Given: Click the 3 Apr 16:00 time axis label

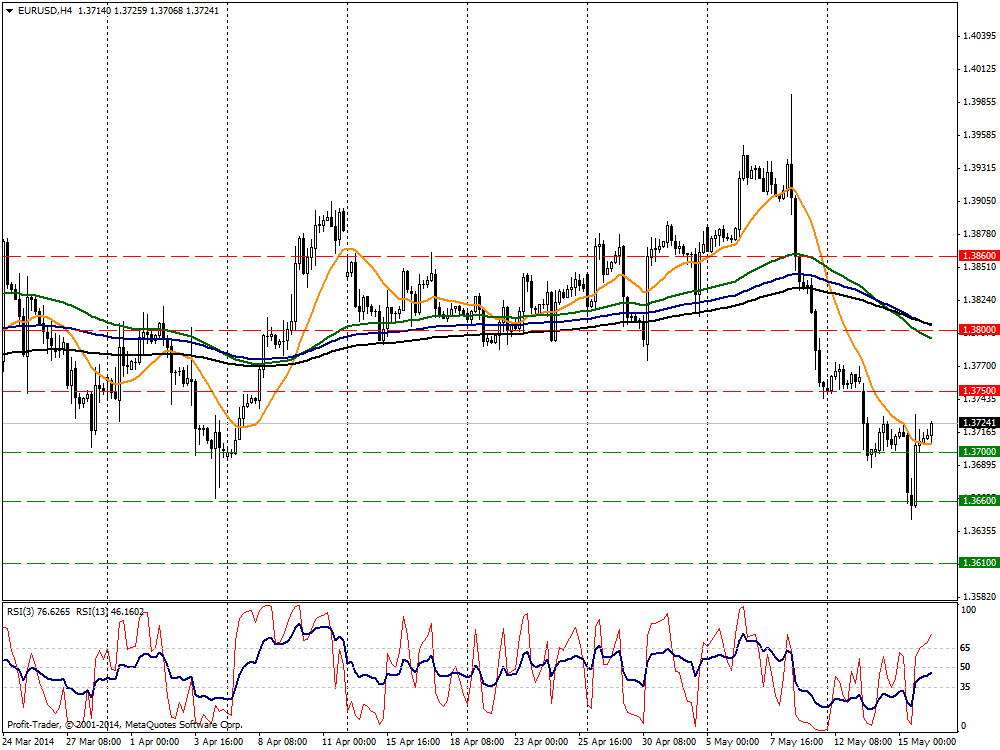Looking at the screenshot, I should coord(219,742).
